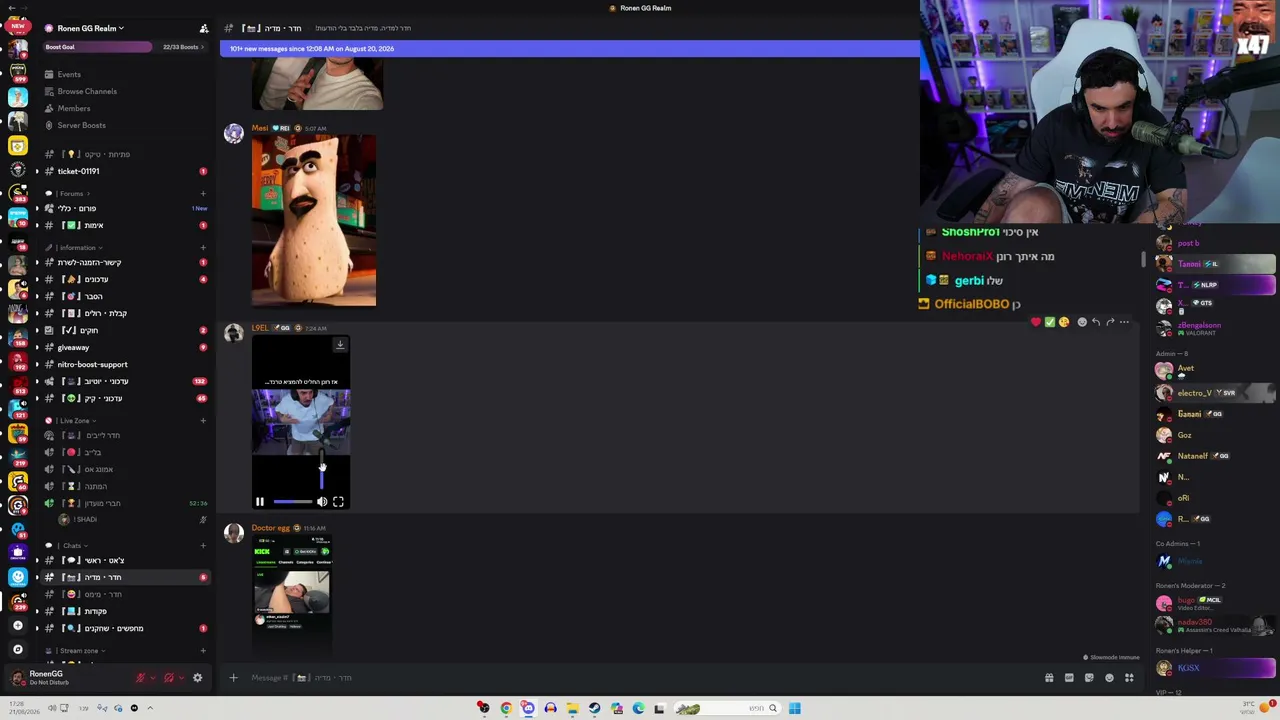Screen dimensions: 1280x720
Task: Open the apps launcher in message bar
Action: [1129, 678]
